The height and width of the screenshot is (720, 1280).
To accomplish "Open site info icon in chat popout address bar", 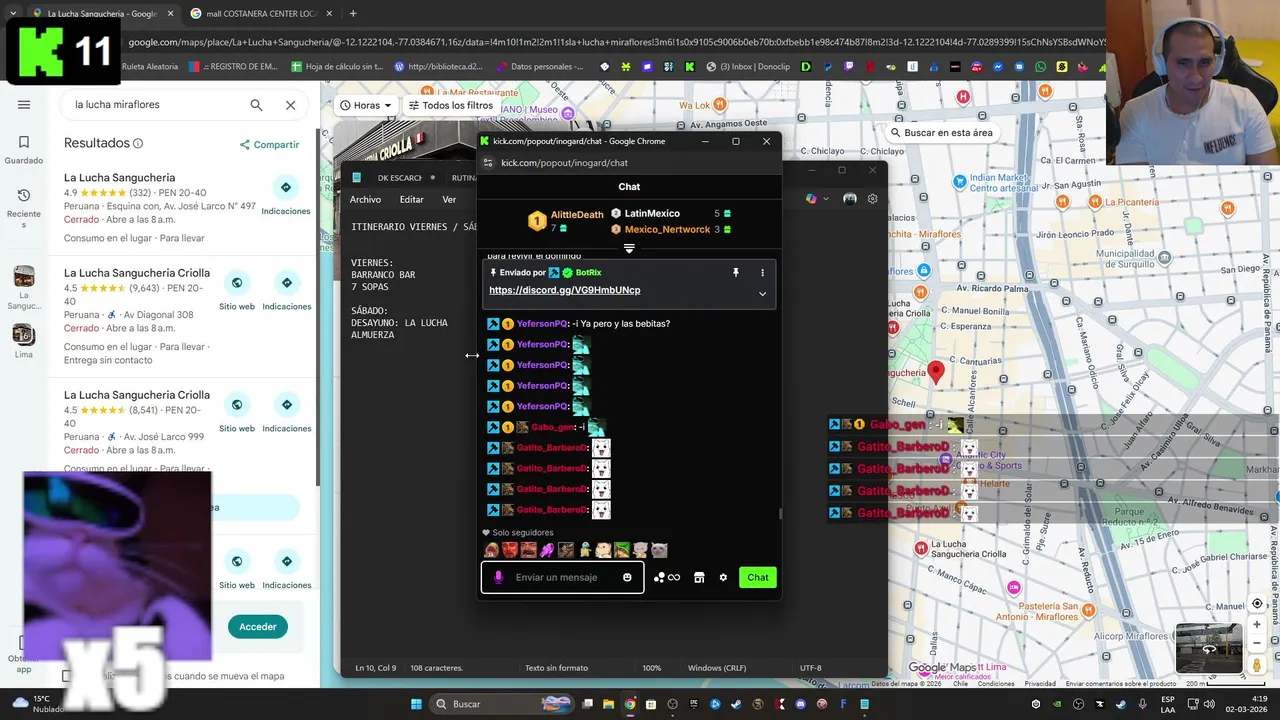I will (488, 163).
